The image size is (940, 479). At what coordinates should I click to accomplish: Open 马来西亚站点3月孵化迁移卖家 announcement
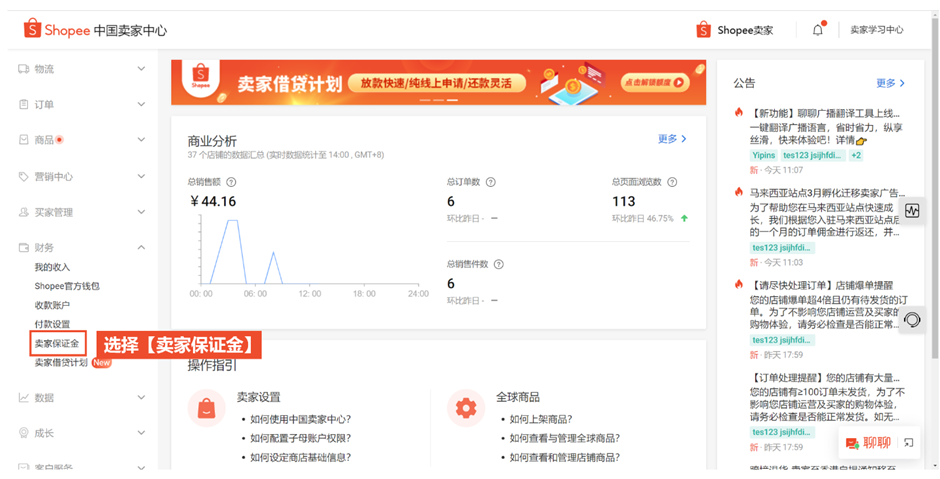click(x=825, y=193)
